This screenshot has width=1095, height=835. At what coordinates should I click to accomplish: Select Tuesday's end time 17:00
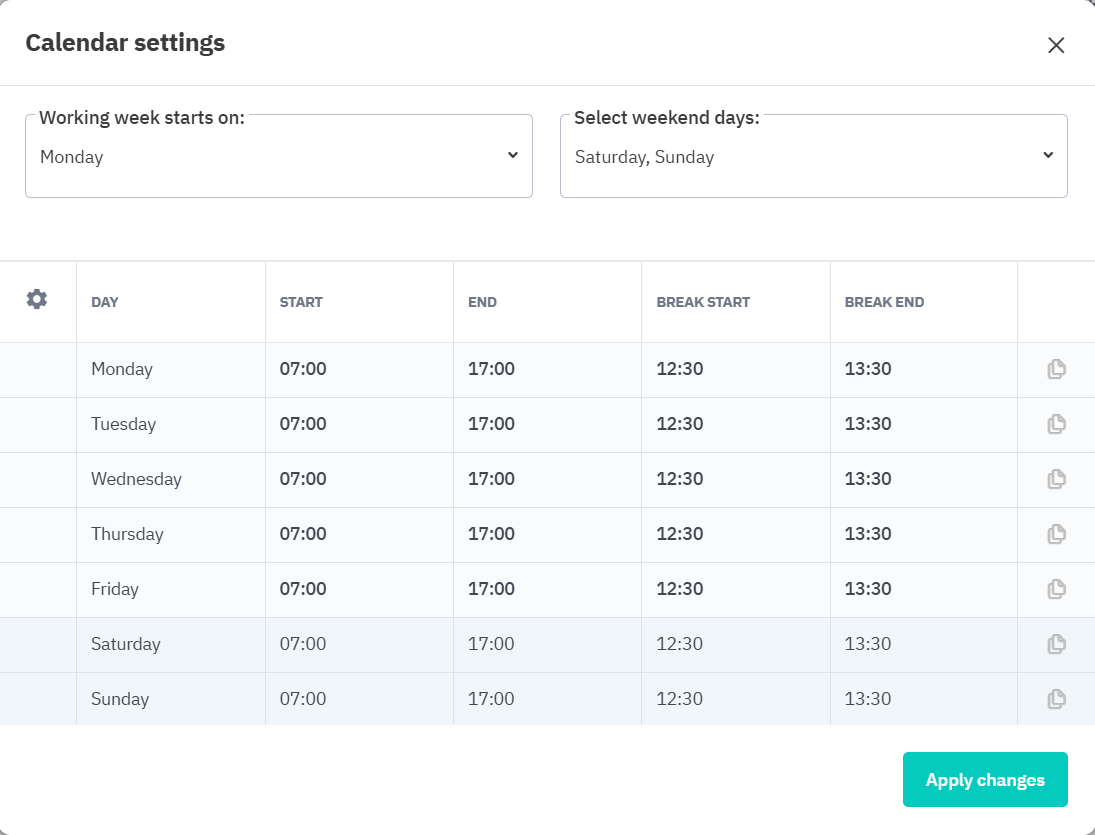491,424
